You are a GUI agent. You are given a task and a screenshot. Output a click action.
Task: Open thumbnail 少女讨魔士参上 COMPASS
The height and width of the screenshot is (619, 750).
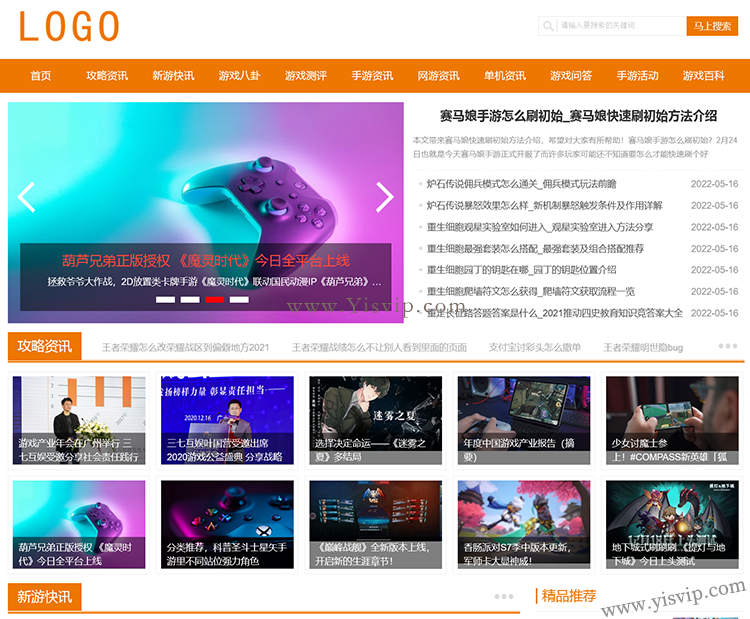click(x=672, y=420)
